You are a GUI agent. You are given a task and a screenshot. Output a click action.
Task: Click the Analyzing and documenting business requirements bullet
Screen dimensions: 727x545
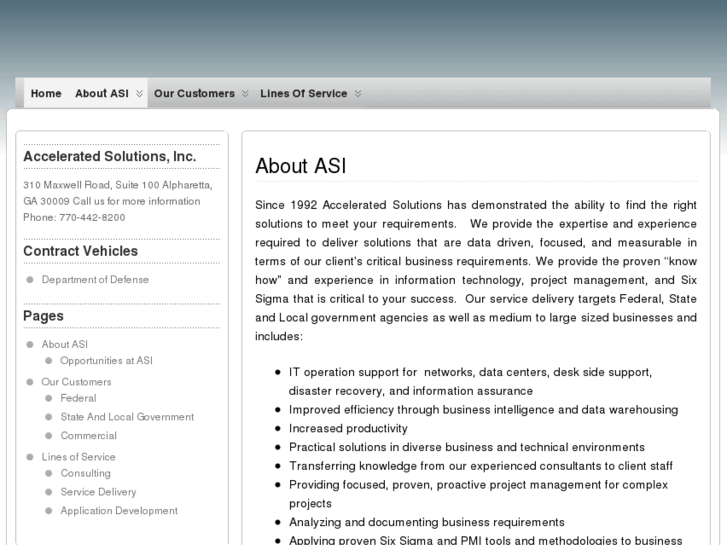pyautogui.click(x=427, y=522)
